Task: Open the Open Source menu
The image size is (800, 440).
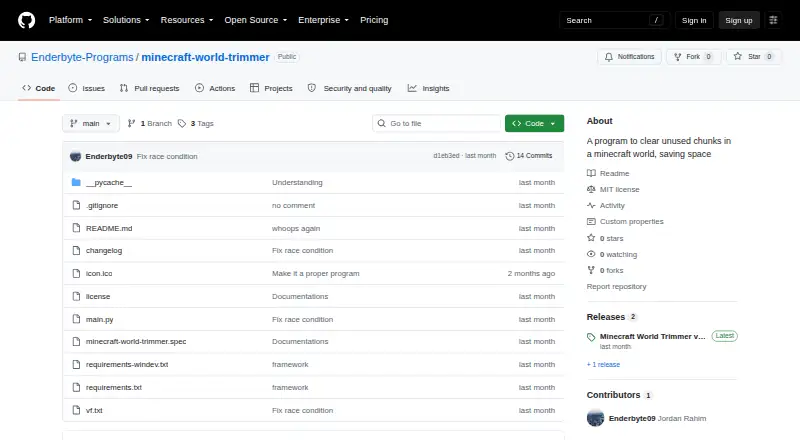Action: (256, 20)
